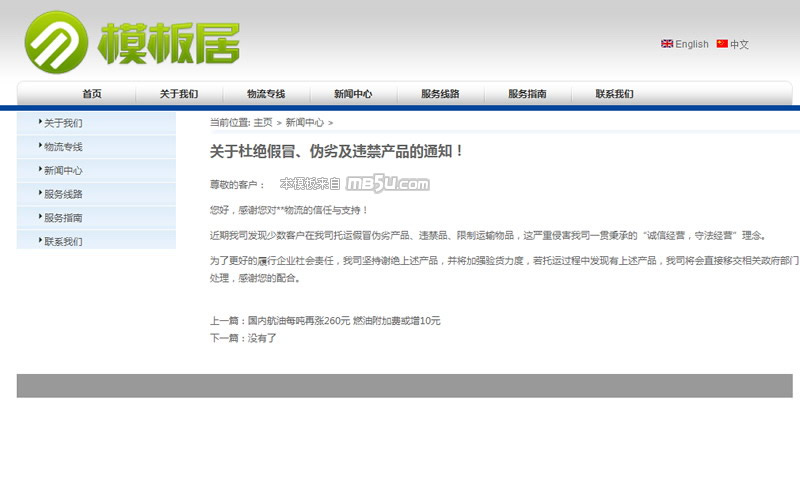Go to 新闻中心 in top navigation bar

pos(353,94)
